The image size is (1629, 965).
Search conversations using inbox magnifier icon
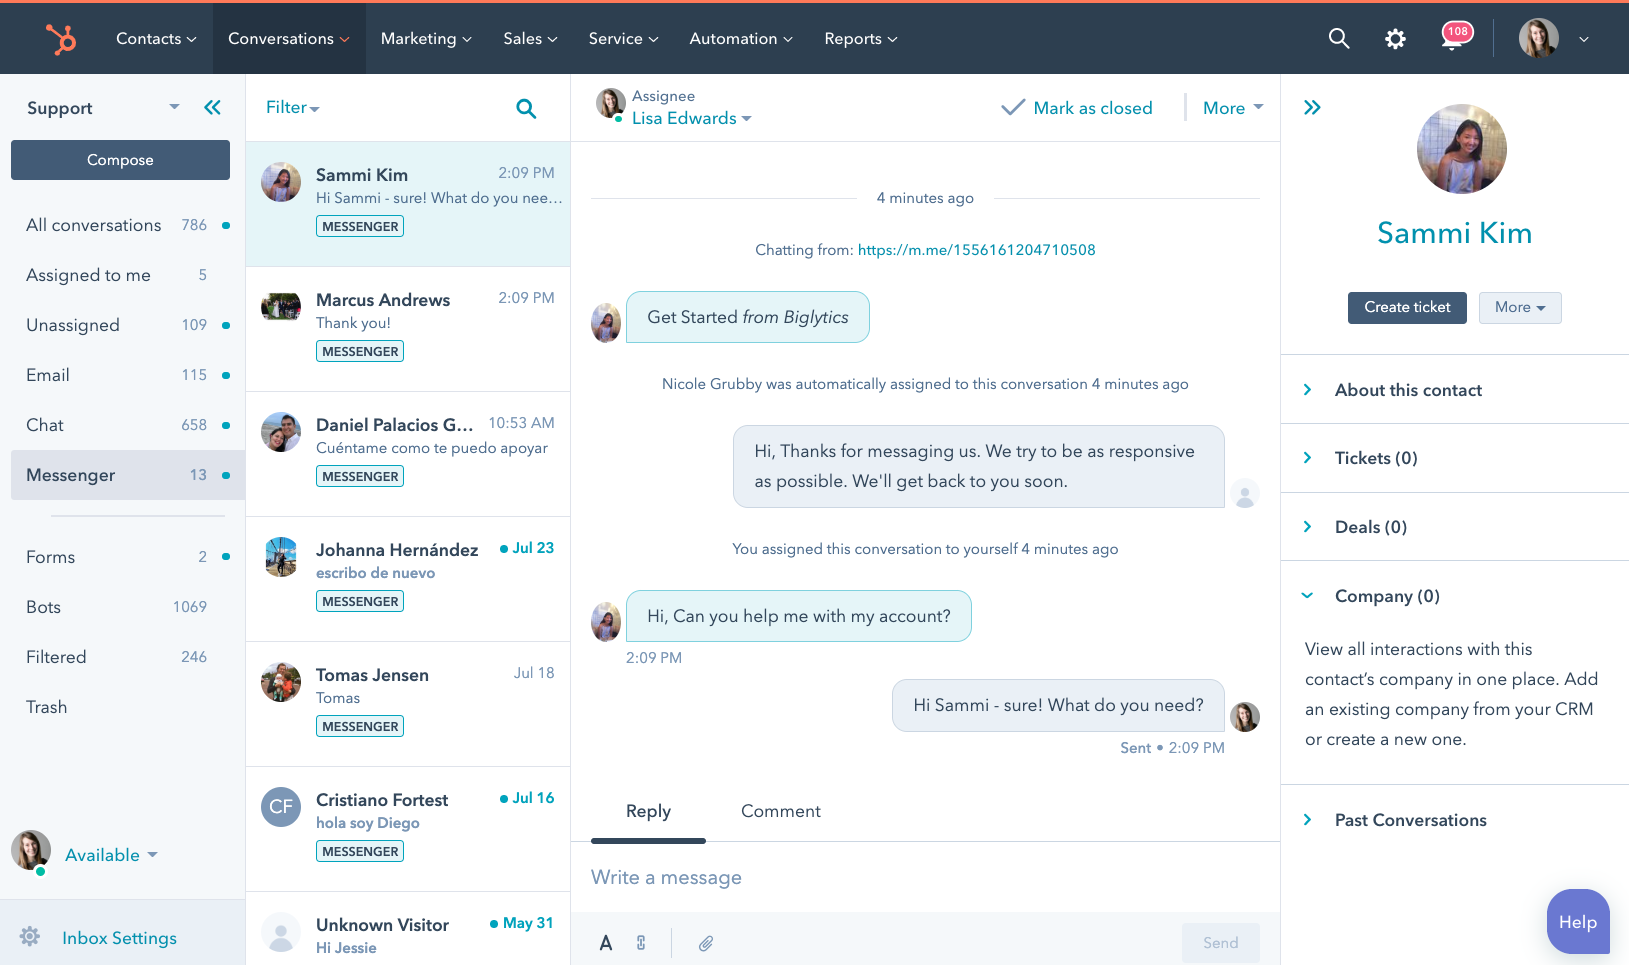526,108
